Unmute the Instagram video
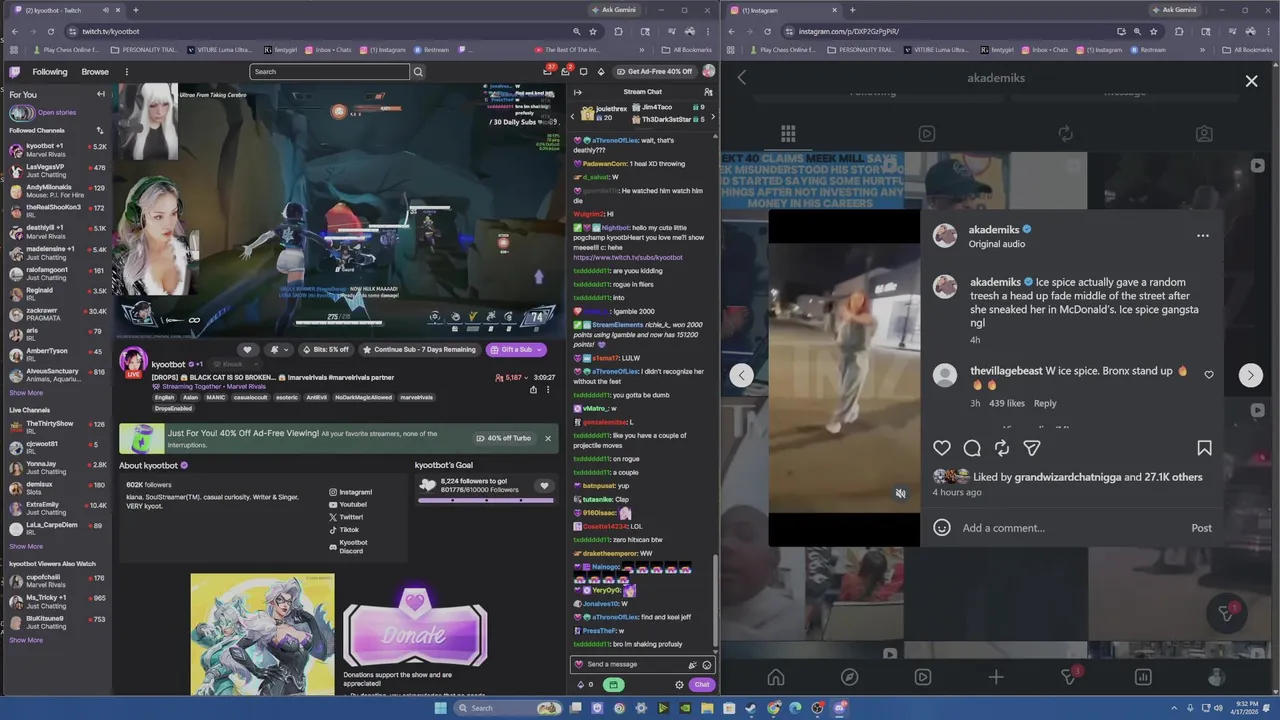The height and width of the screenshot is (720, 1280). pyautogui.click(x=900, y=493)
